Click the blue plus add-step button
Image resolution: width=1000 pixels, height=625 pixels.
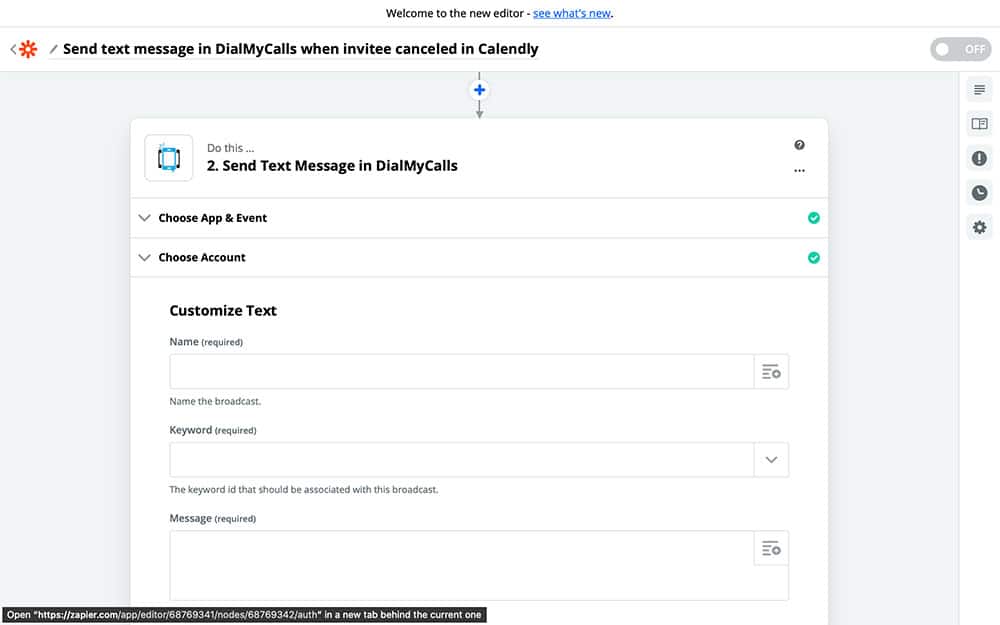[x=479, y=90]
